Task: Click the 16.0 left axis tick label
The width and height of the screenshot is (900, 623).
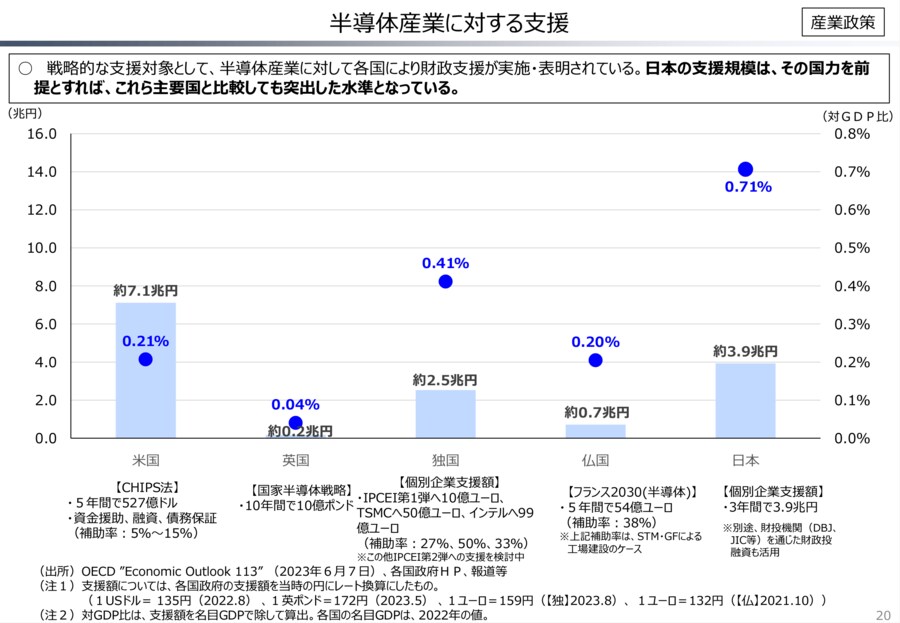Action: tap(41, 134)
